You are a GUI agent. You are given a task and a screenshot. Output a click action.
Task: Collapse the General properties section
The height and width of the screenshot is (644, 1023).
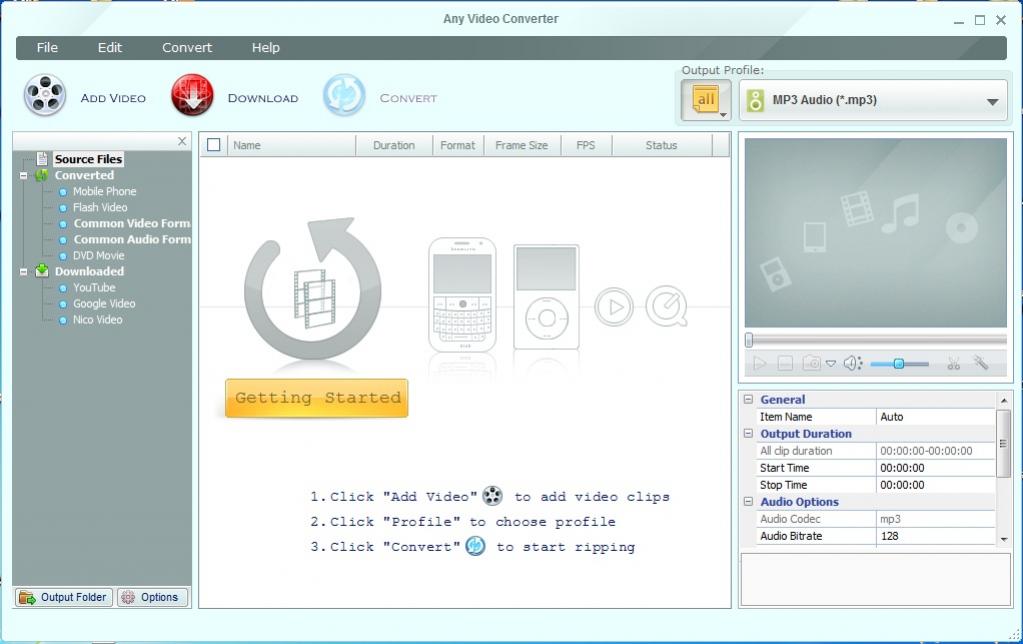point(748,399)
